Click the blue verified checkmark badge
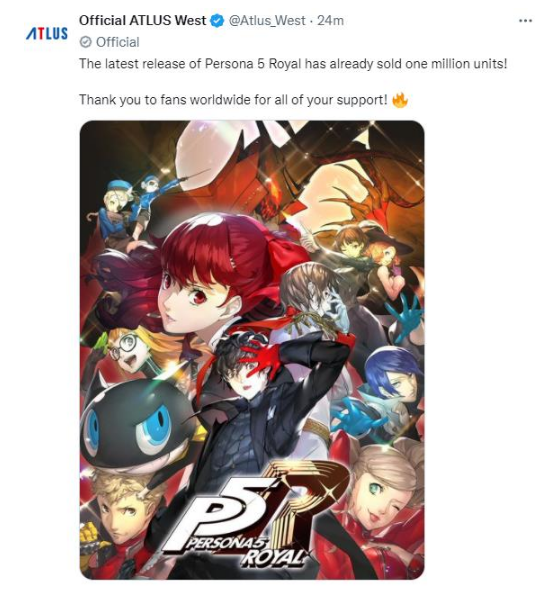The width and height of the screenshot is (543, 589). [217, 21]
